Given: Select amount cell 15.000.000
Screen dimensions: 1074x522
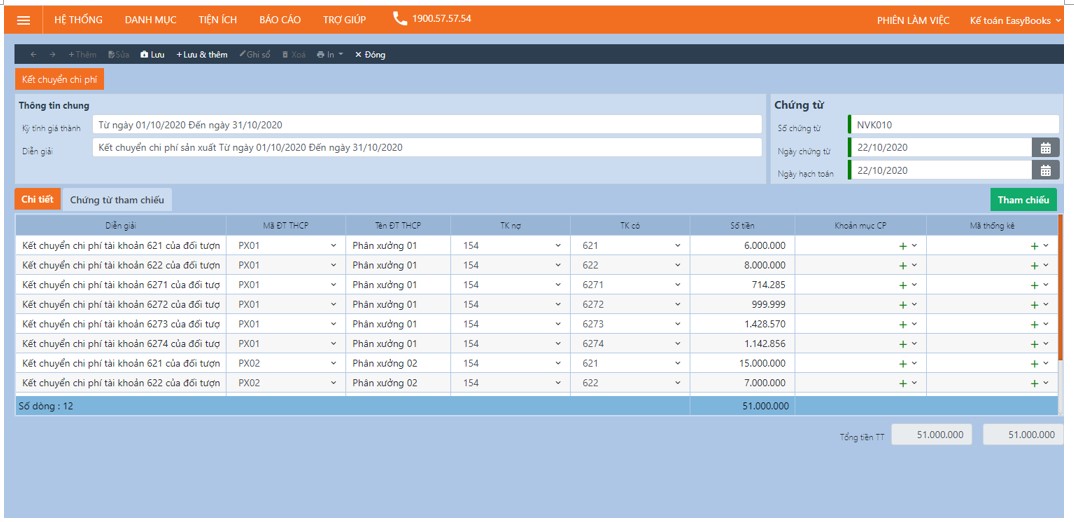Looking at the screenshot, I should [742, 364].
